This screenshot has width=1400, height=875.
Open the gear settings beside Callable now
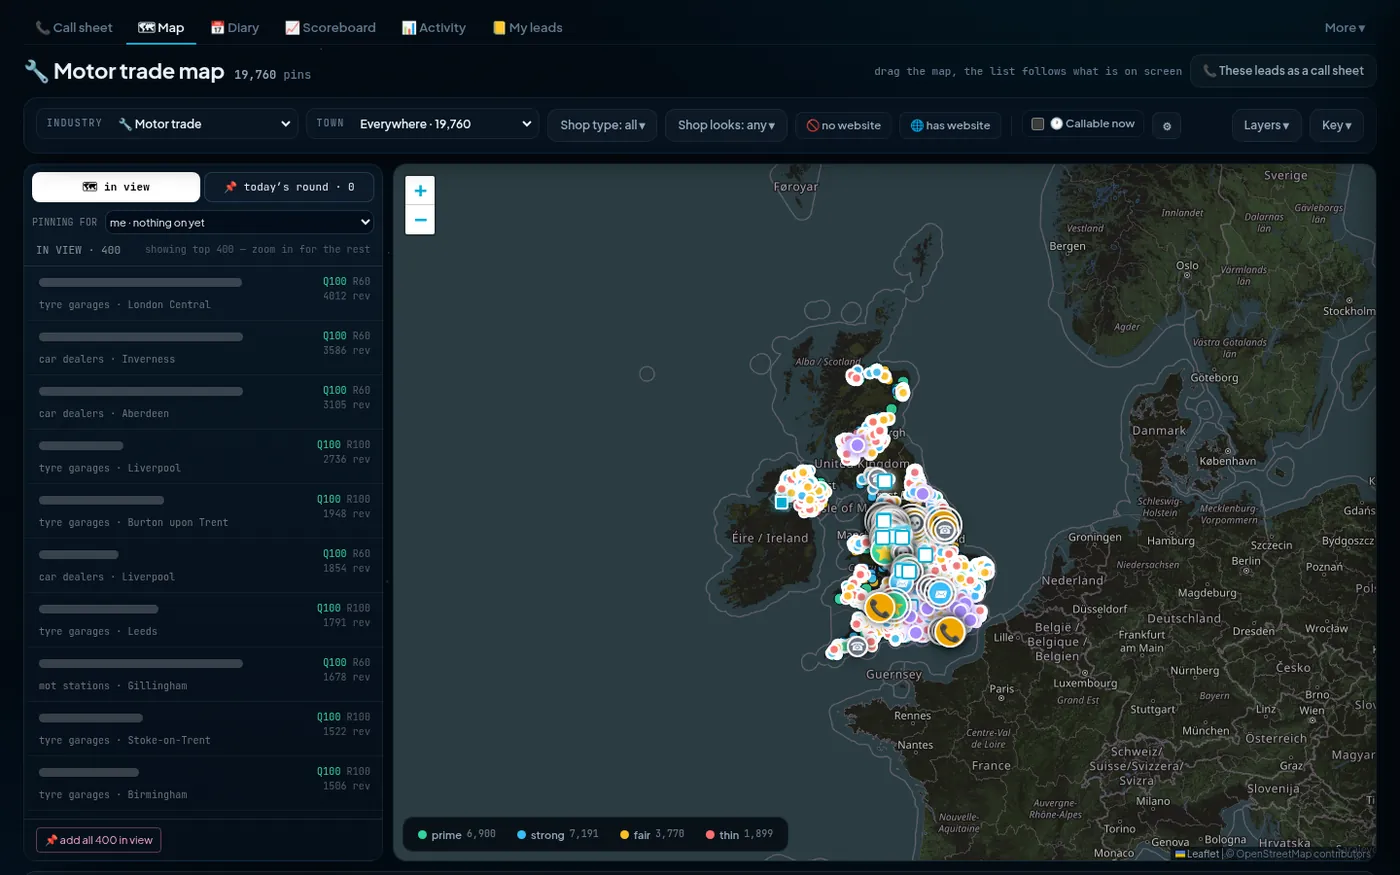click(1167, 126)
